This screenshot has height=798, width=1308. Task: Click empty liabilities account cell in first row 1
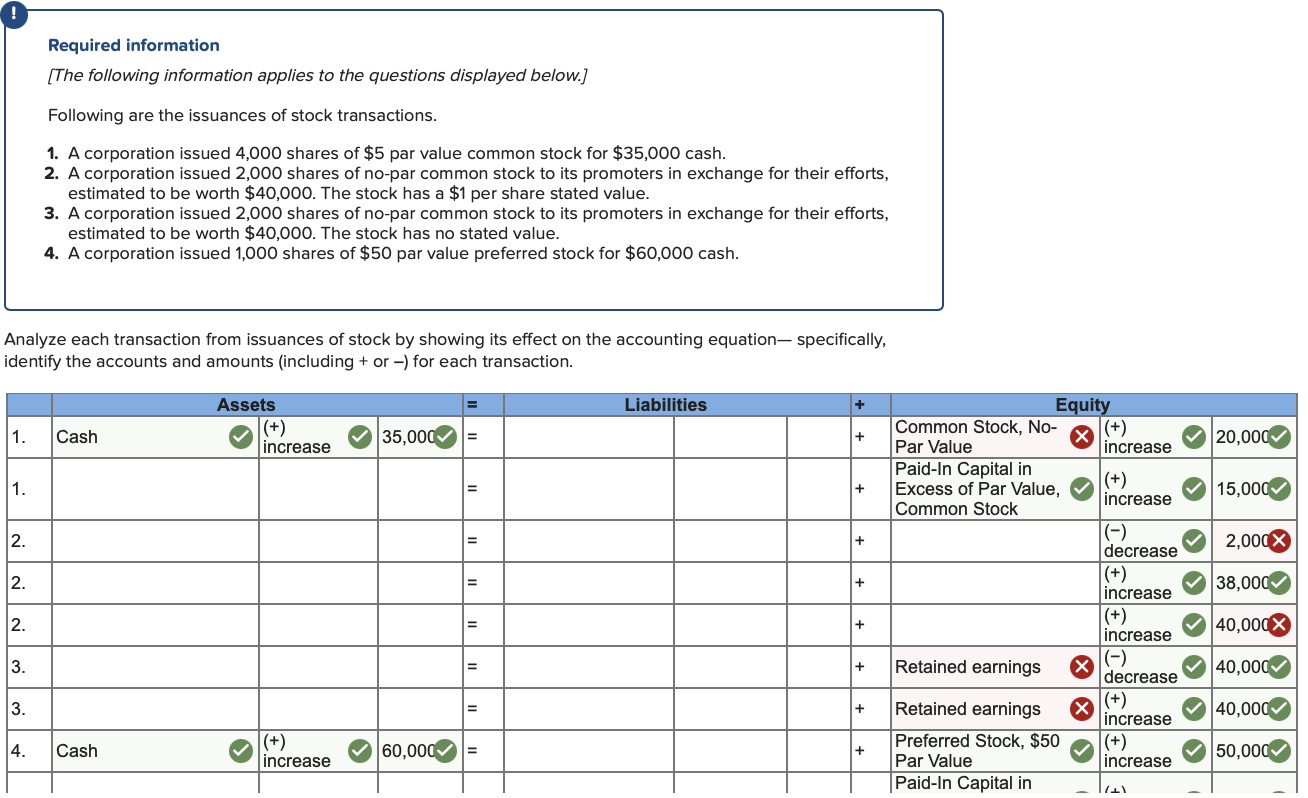[588, 437]
